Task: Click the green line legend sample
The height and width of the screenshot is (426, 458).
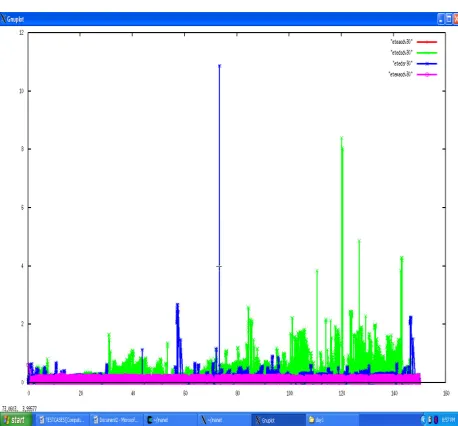Action: (x=427, y=53)
